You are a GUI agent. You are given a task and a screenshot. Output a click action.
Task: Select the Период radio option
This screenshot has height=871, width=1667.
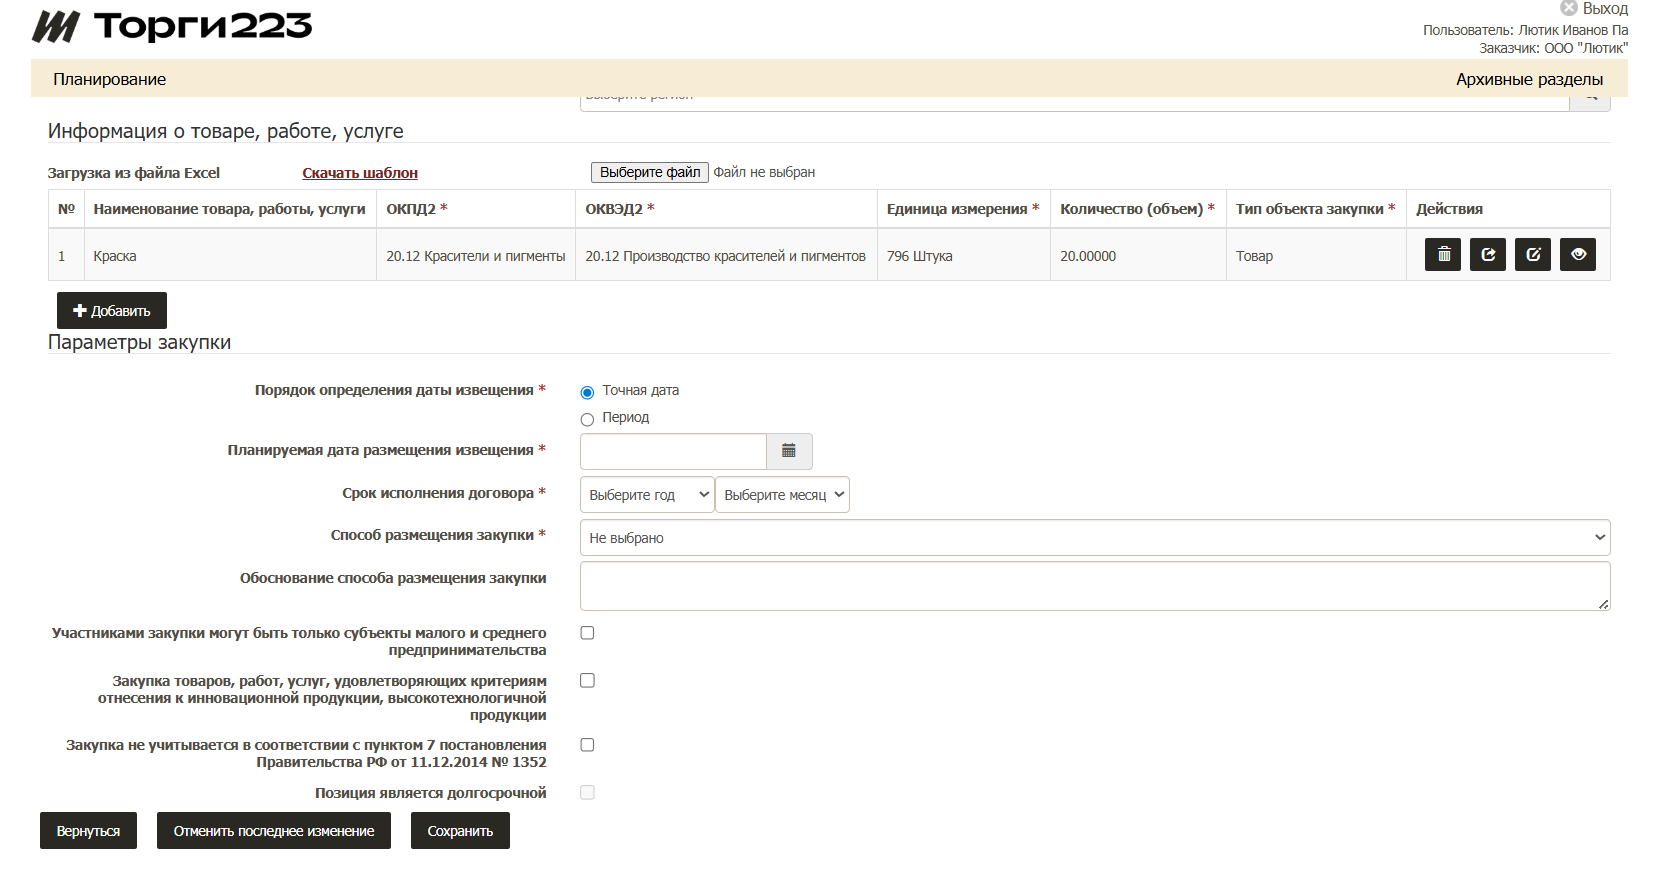click(587, 419)
